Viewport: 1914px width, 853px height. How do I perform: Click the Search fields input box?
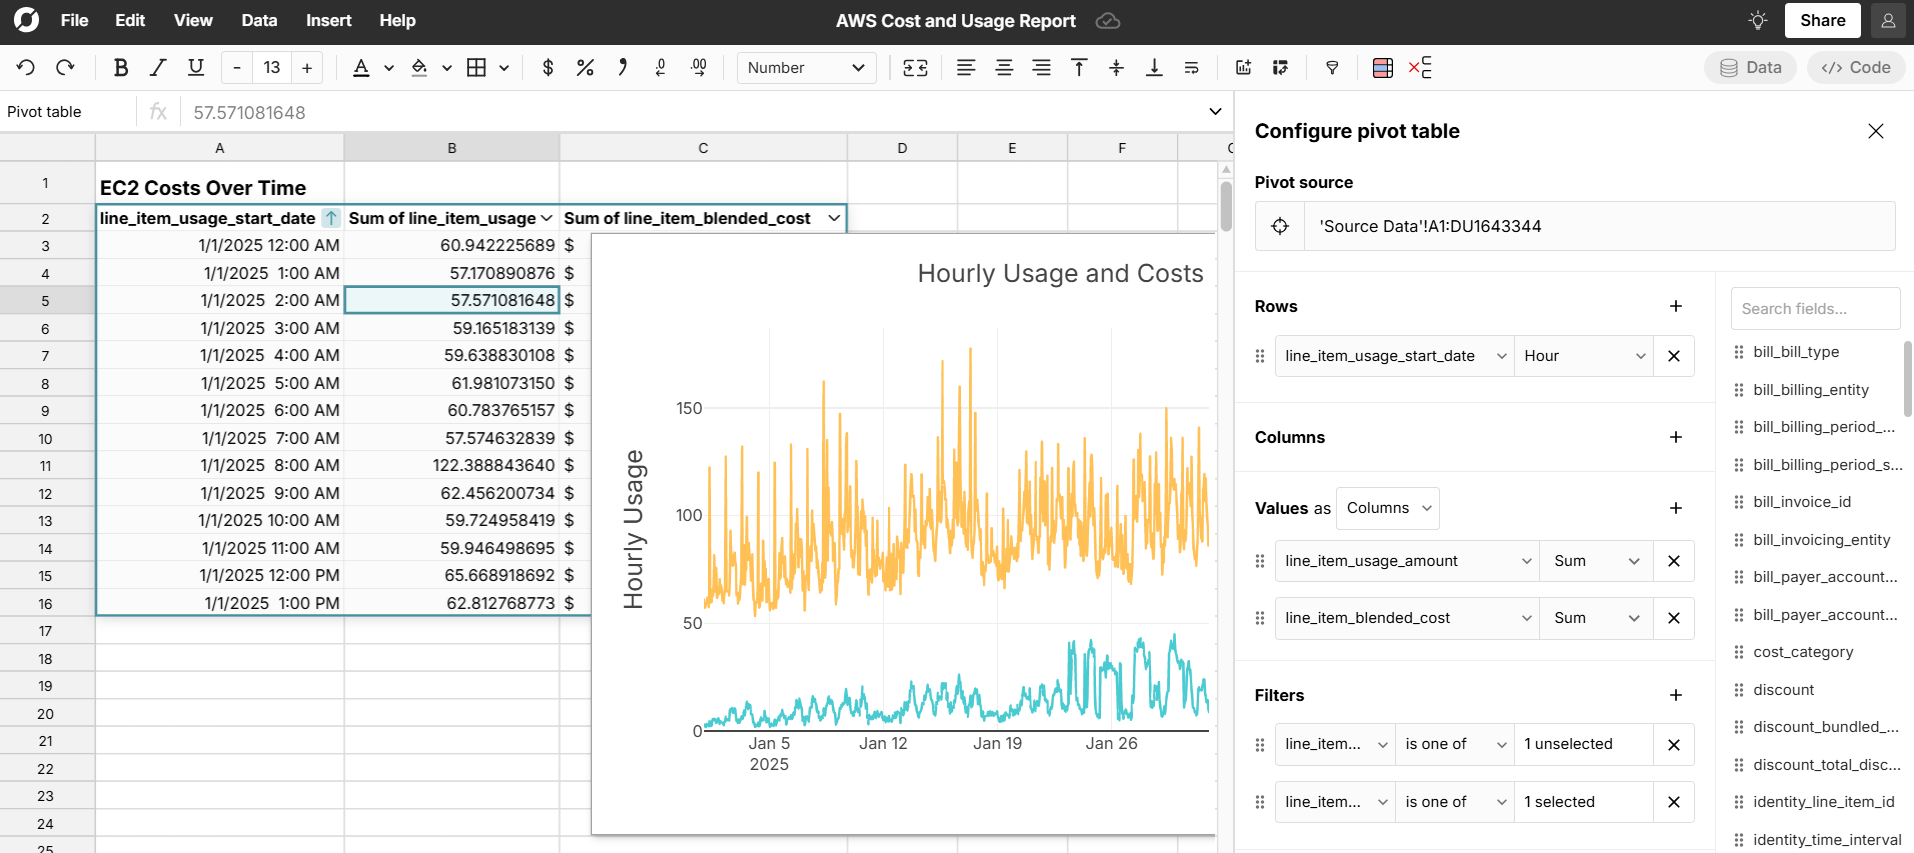[x=1815, y=309]
